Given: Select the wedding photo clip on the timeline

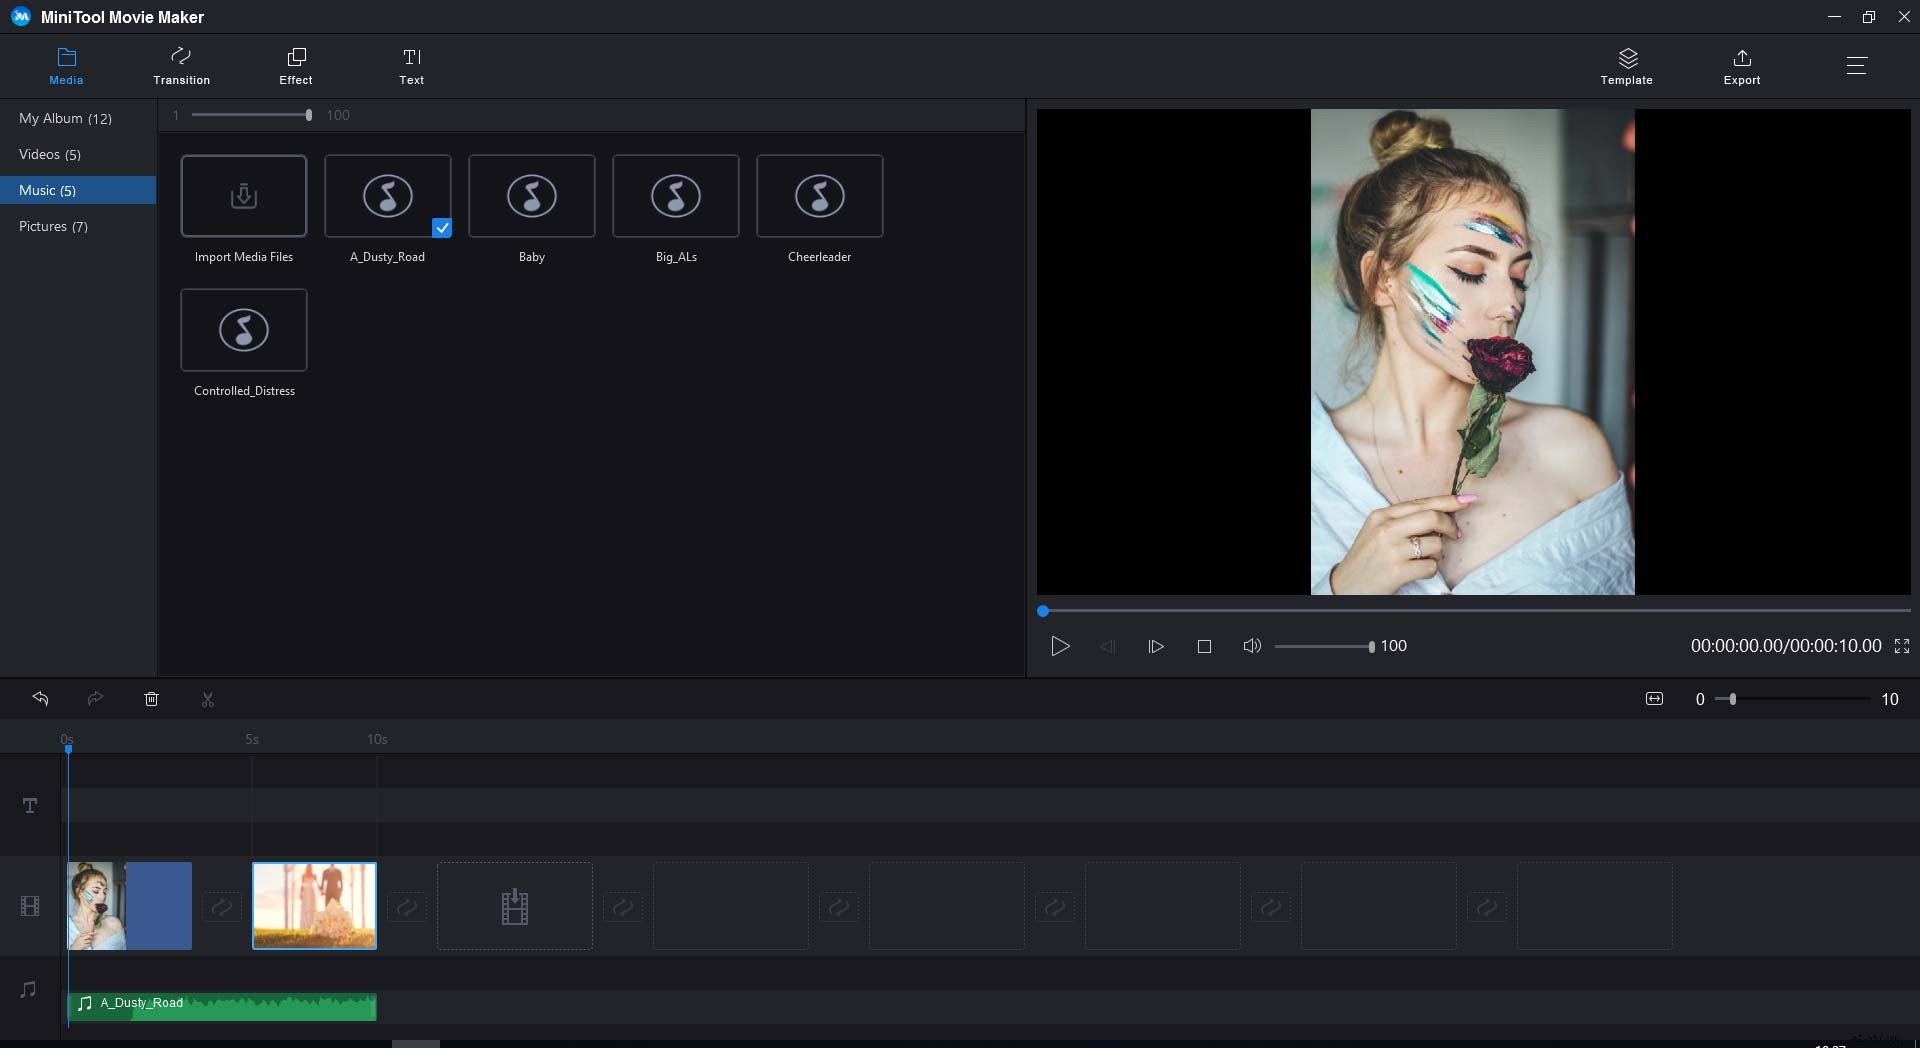Looking at the screenshot, I should point(313,905).
